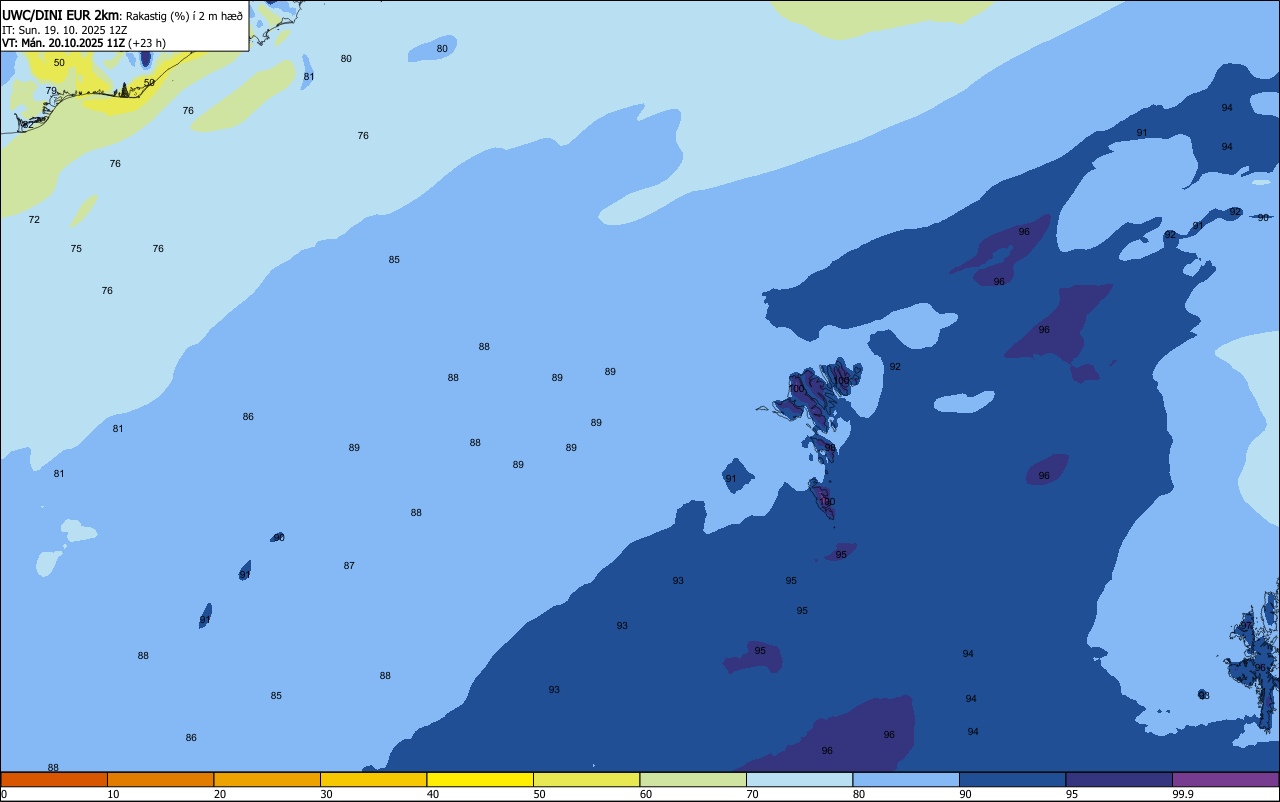This screenshot has width=1280, height=802.
Task: Select the light blue 80–90 legend swatch
Action: 906,779
